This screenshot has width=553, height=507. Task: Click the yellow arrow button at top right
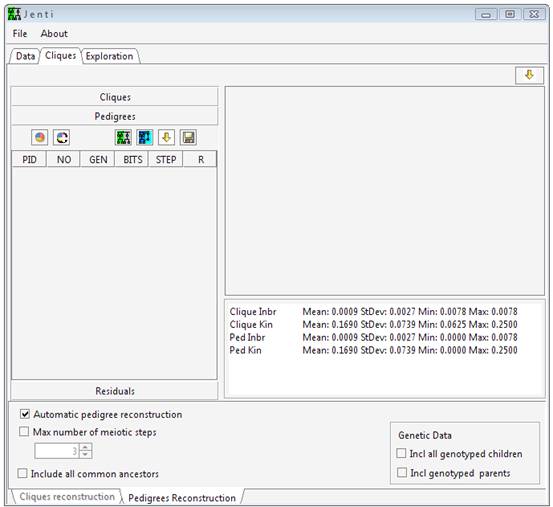coord(529,75)
